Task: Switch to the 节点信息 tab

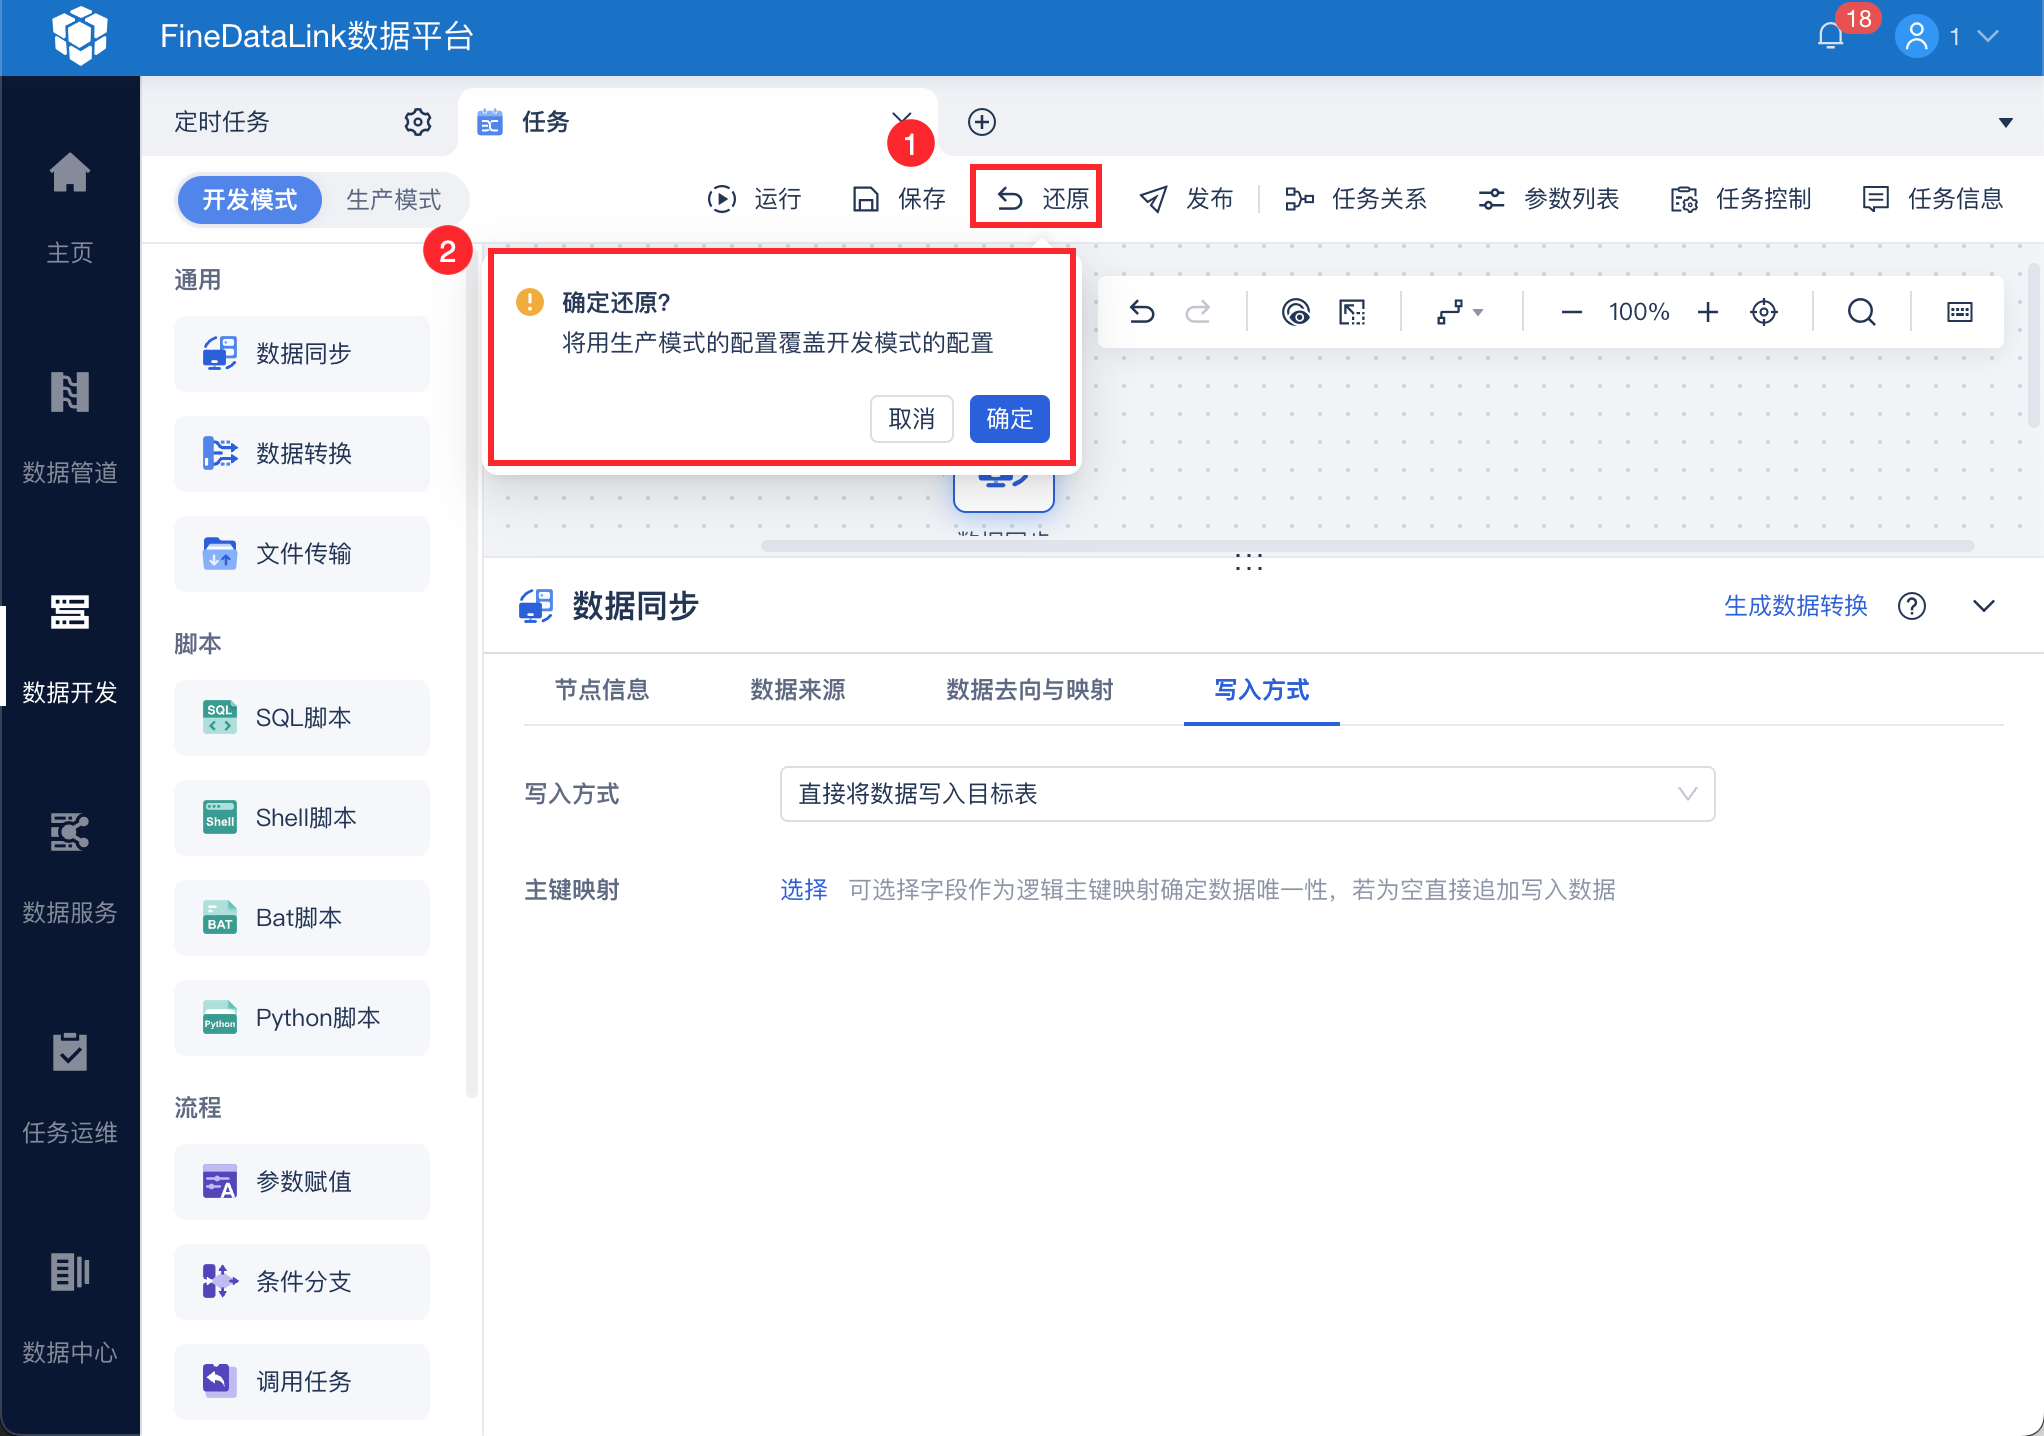Action: coord(602,690)
